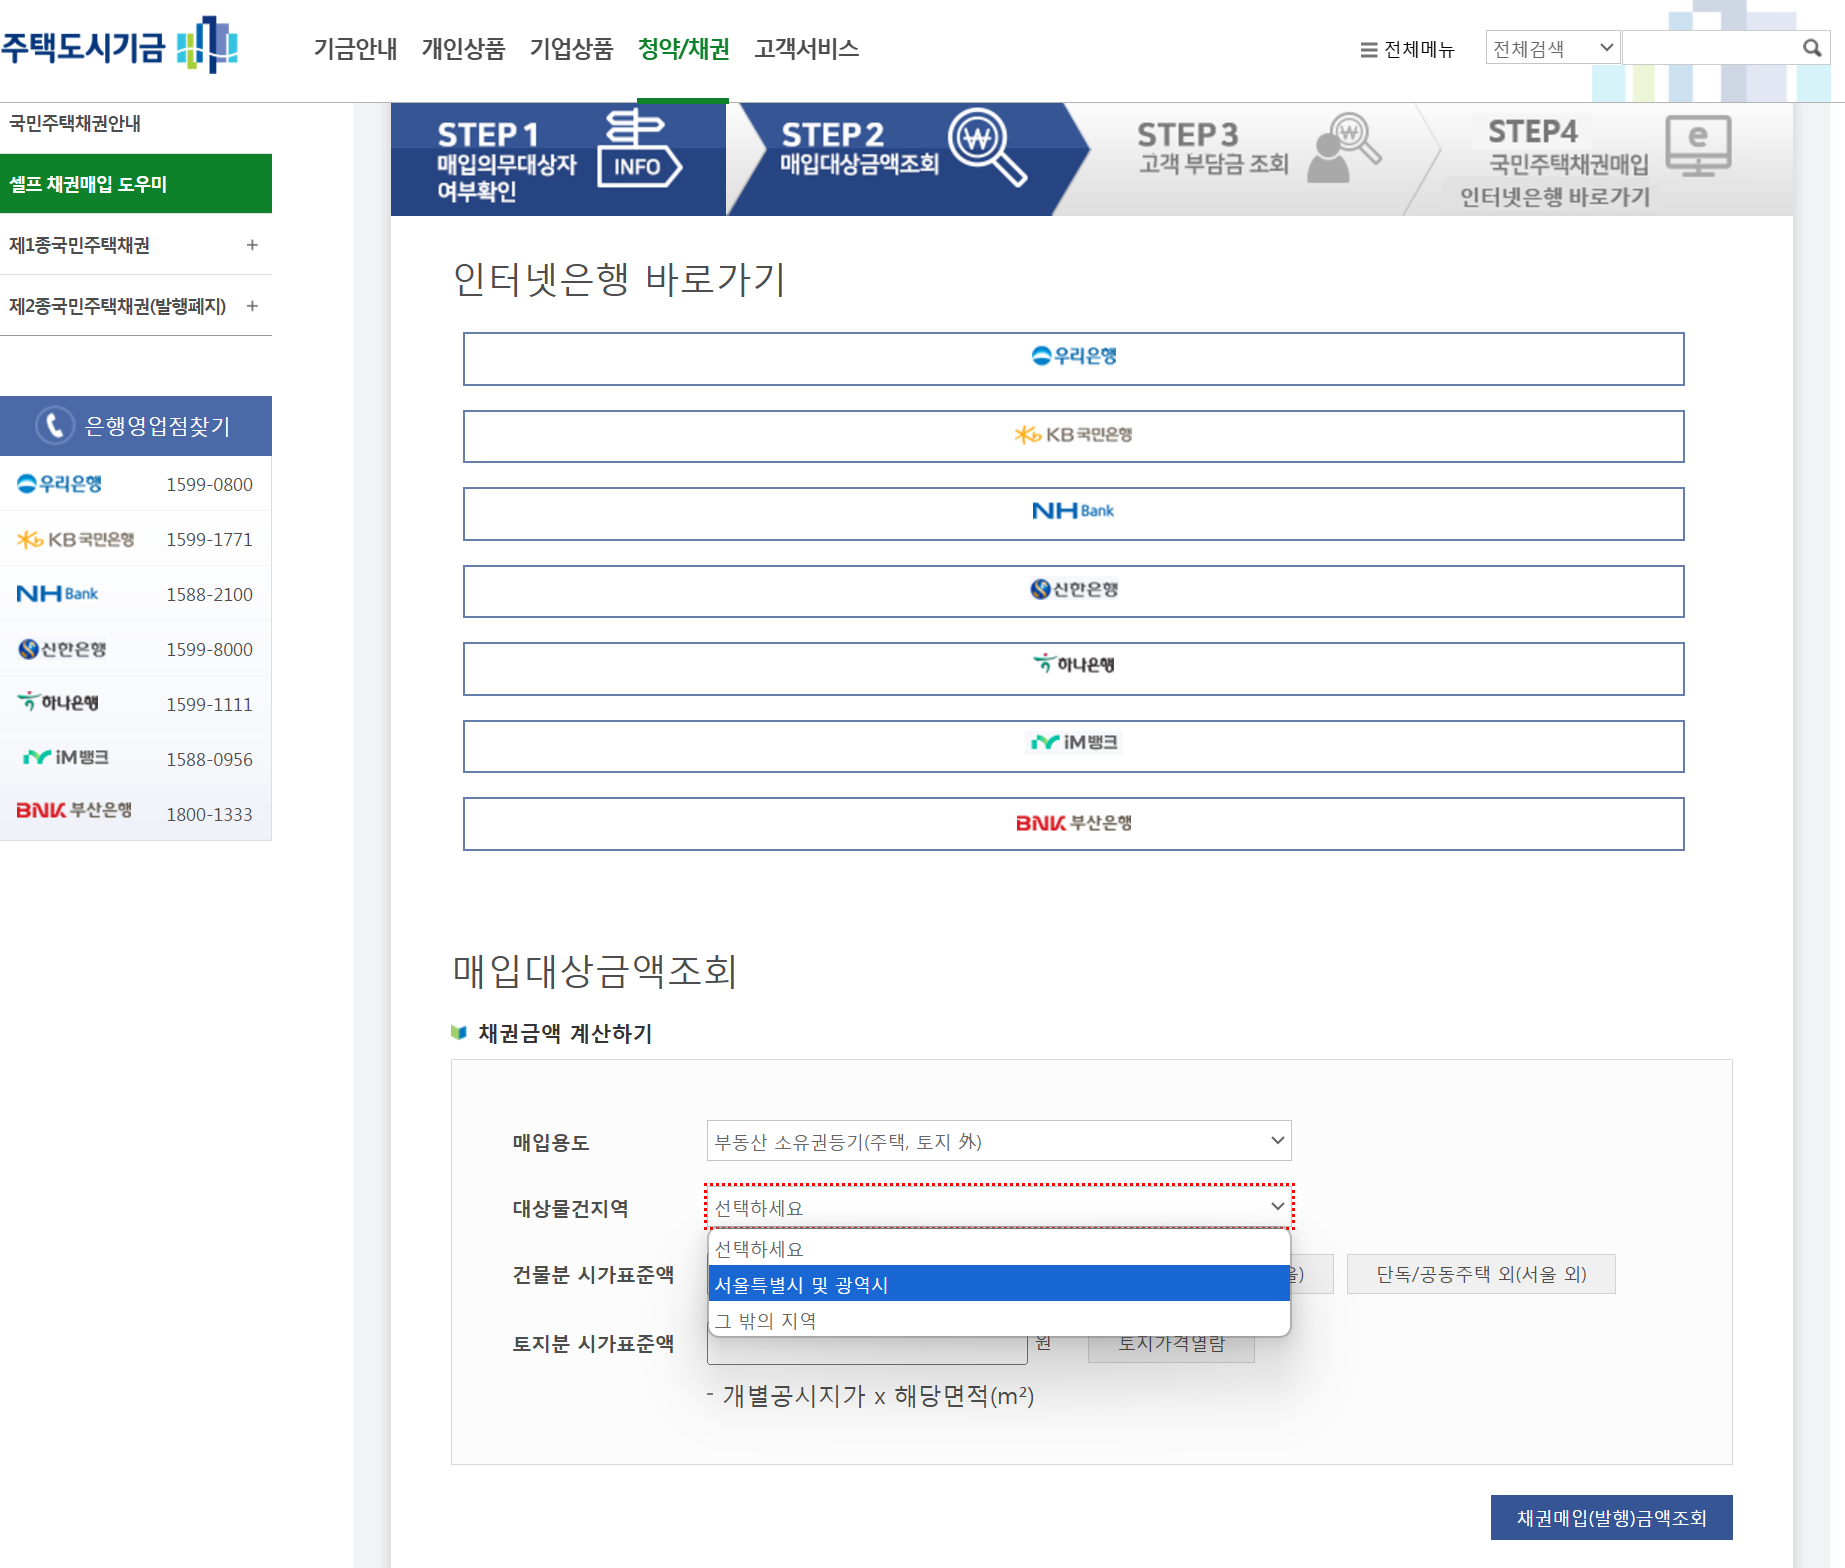This screenshot has width=1845, height=1568.
Task: Click NH Bank logo in sidebar list
Action: (57, 594)
